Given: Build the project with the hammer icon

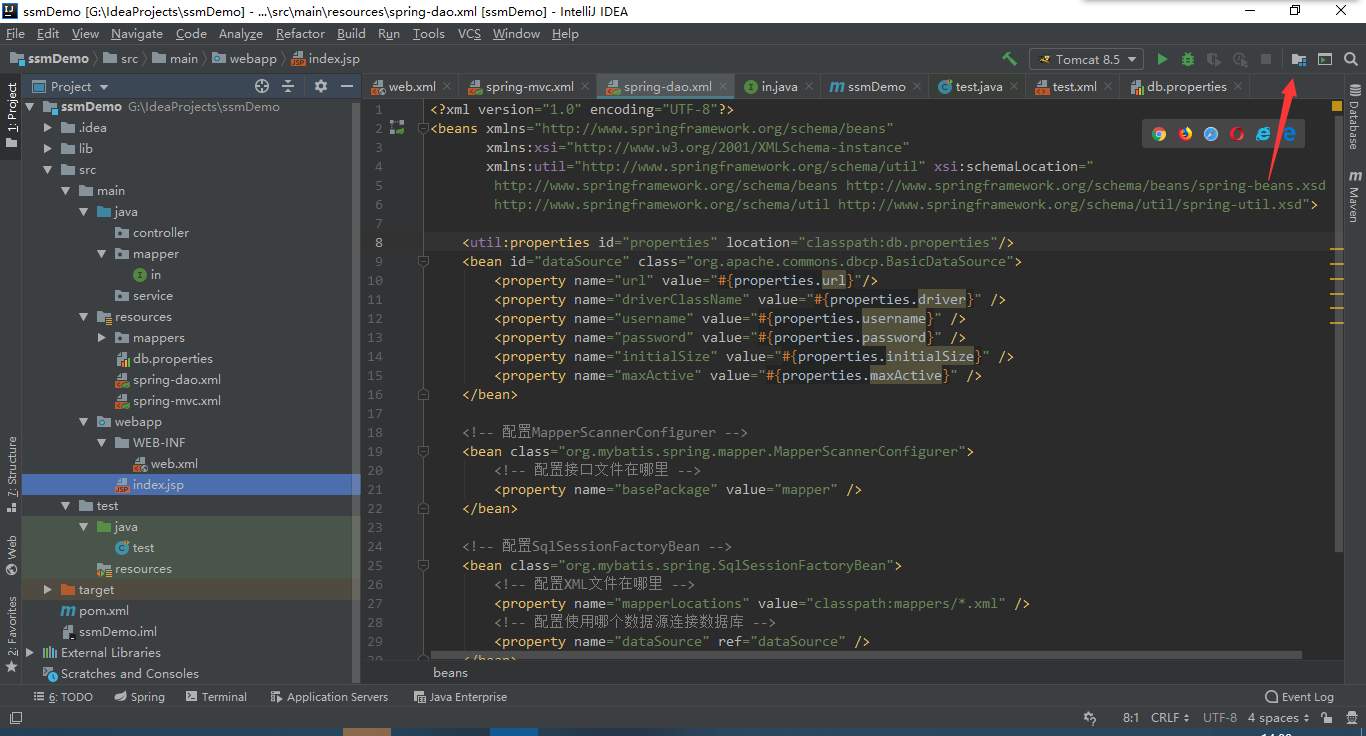Looking at the screenshot, I should pyautogui.click(x=1009, y=59).
